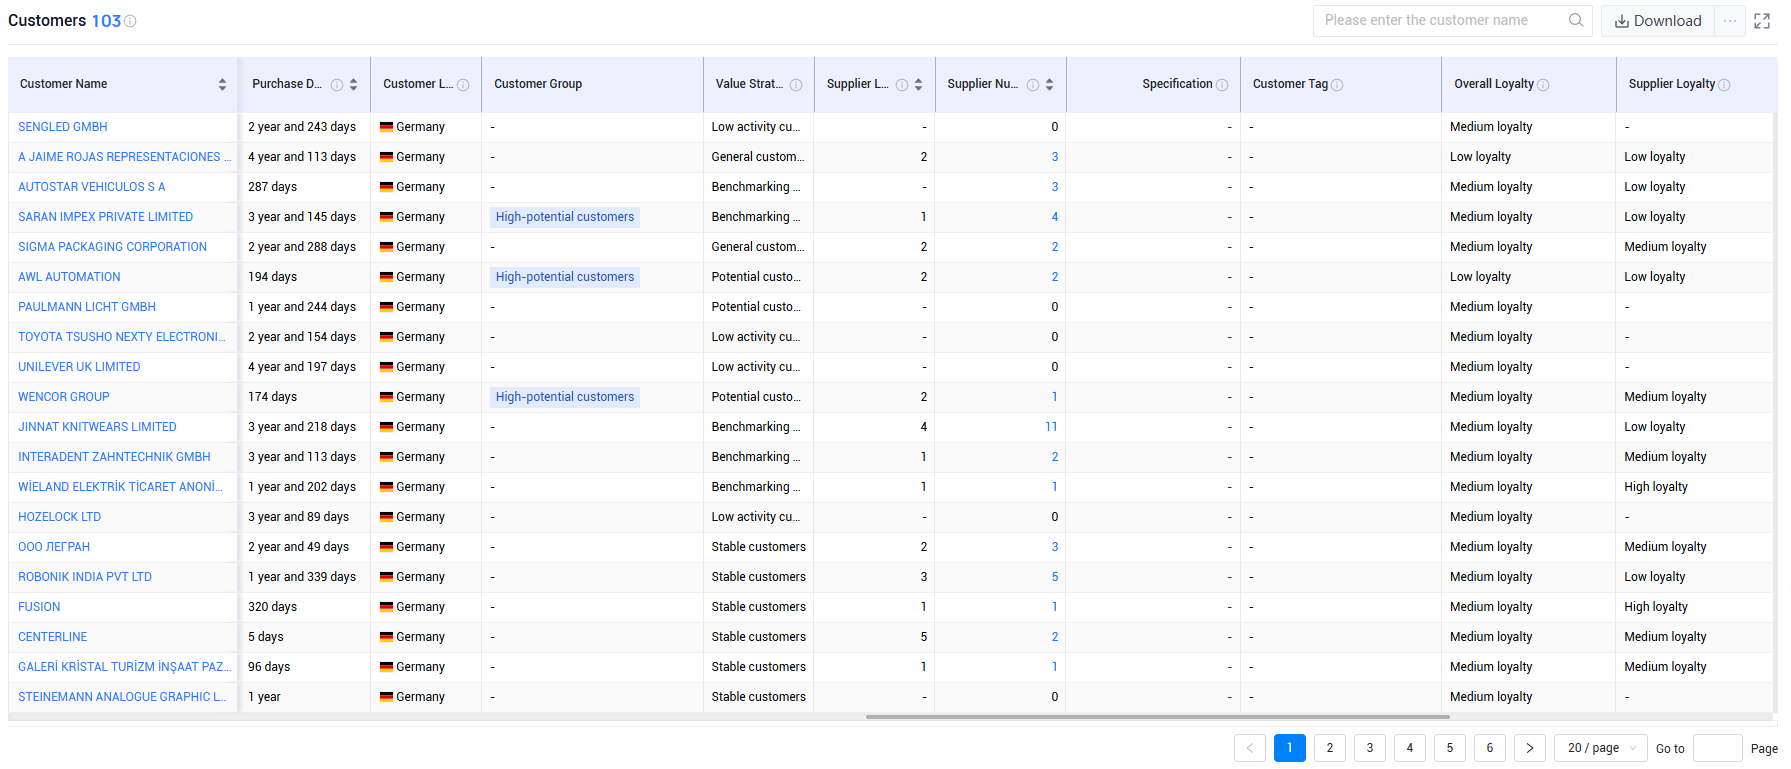Select page 1 in pagination
Screen dimensions: 1791x769
(x=1290, y=748)
